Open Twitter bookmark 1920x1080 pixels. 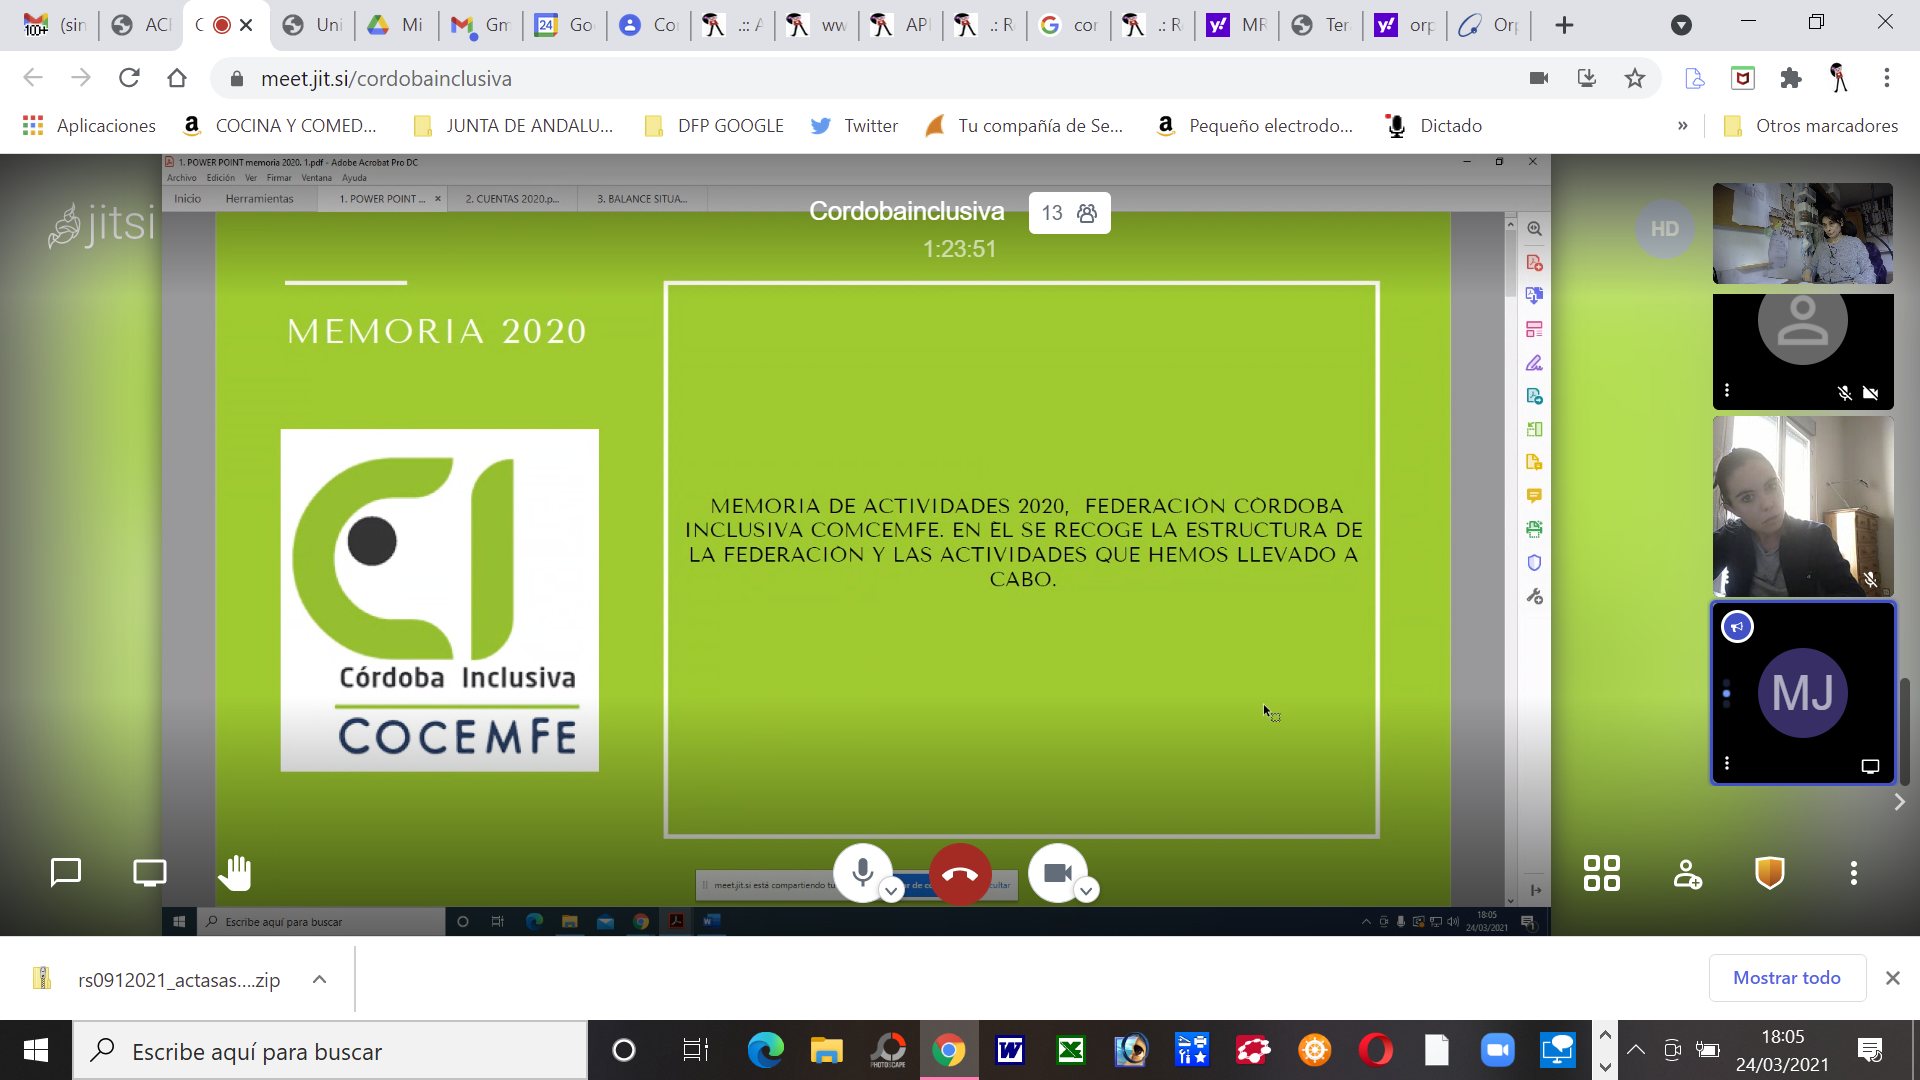point(854,126)
